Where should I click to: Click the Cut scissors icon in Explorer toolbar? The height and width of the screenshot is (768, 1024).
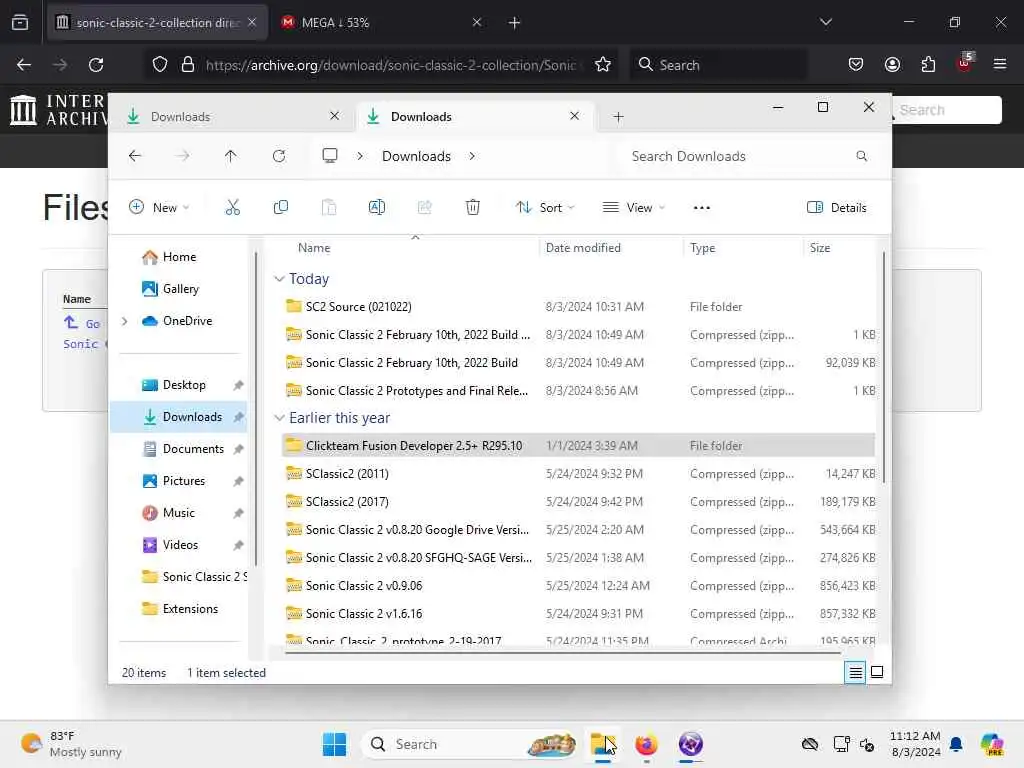tap(232, 208)
